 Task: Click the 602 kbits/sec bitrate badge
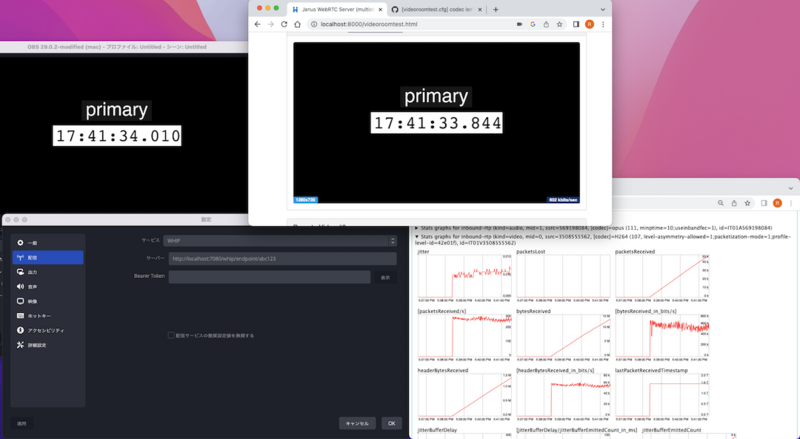click(563, 200)
